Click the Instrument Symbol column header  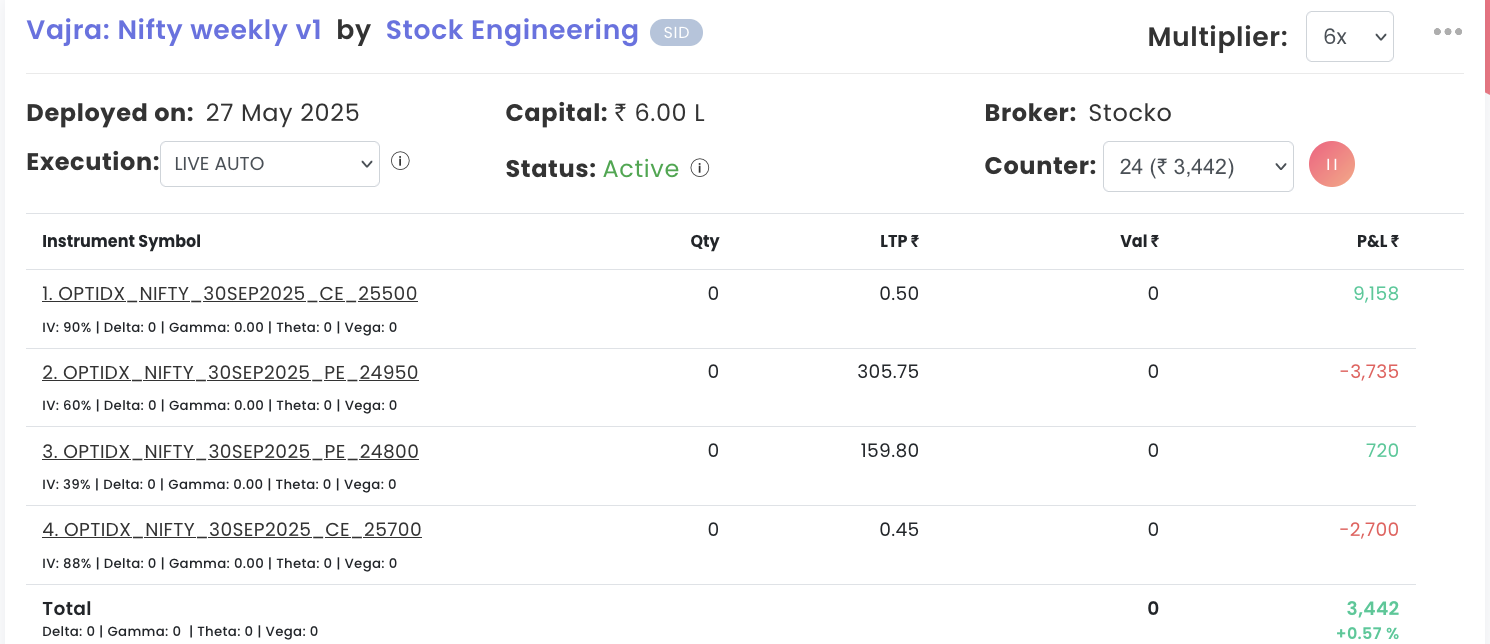click(121, 241)
